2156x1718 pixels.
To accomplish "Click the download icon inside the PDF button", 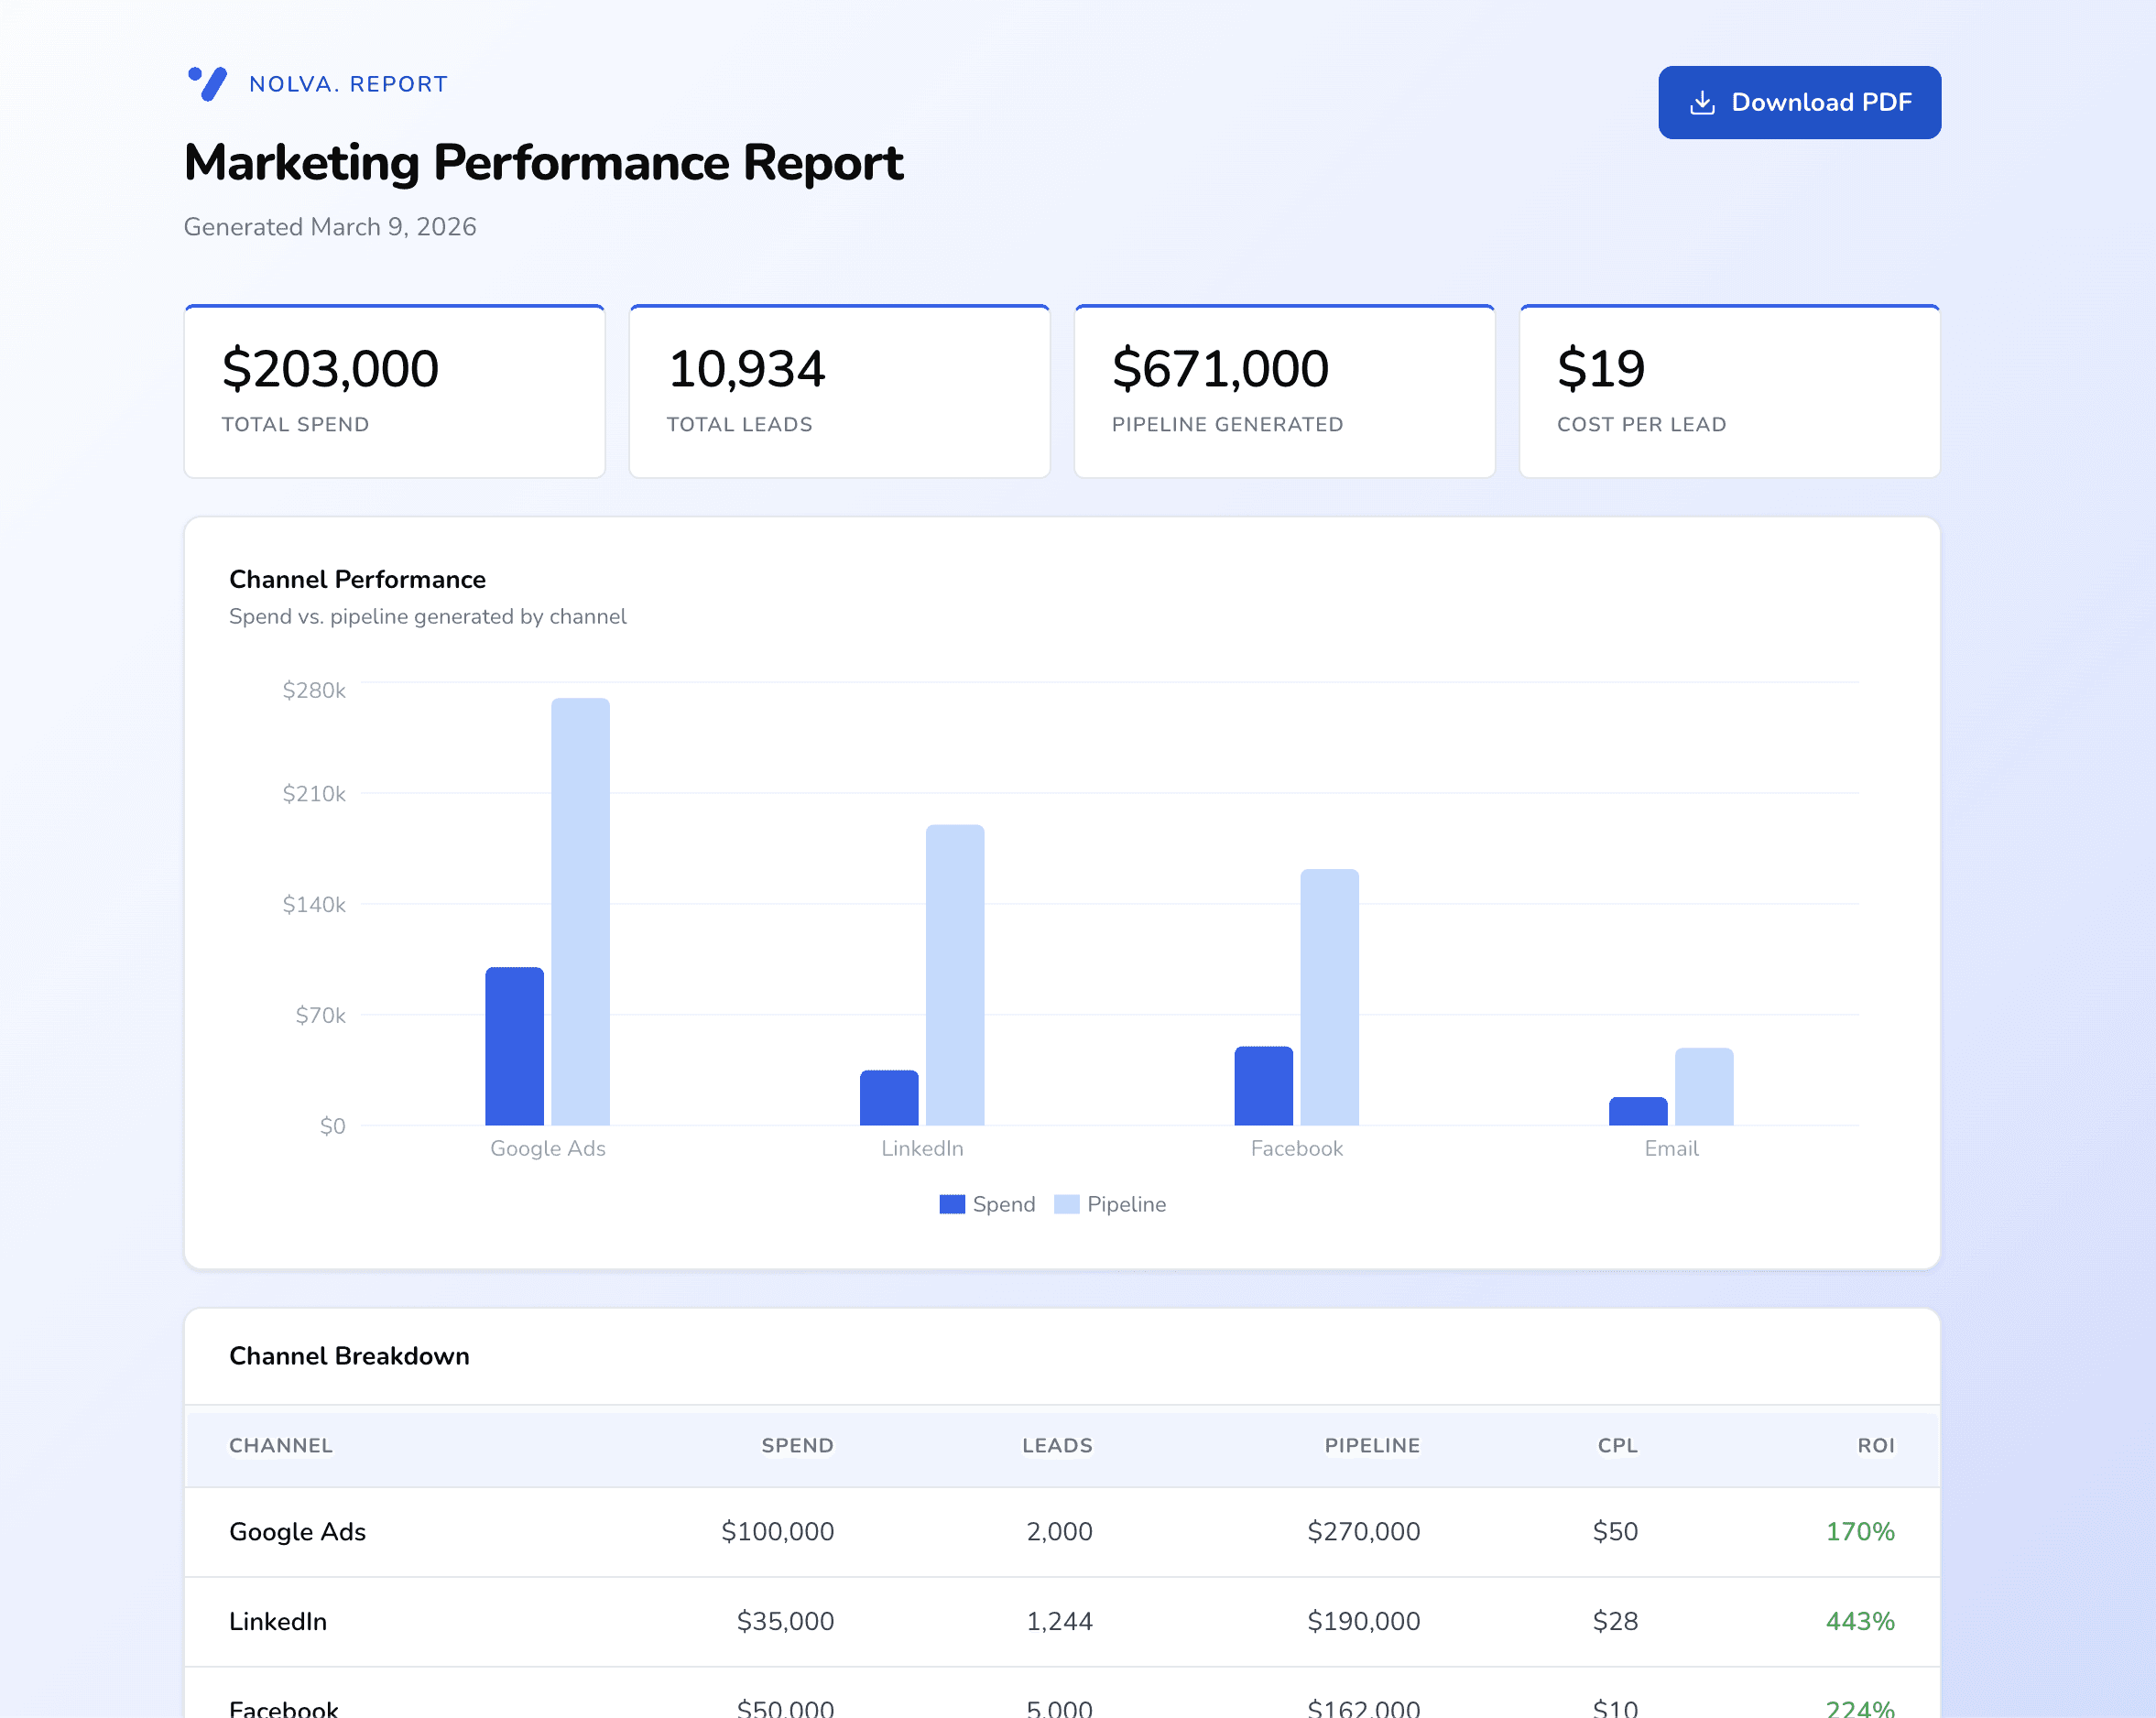I will (x=1701, y=101).
